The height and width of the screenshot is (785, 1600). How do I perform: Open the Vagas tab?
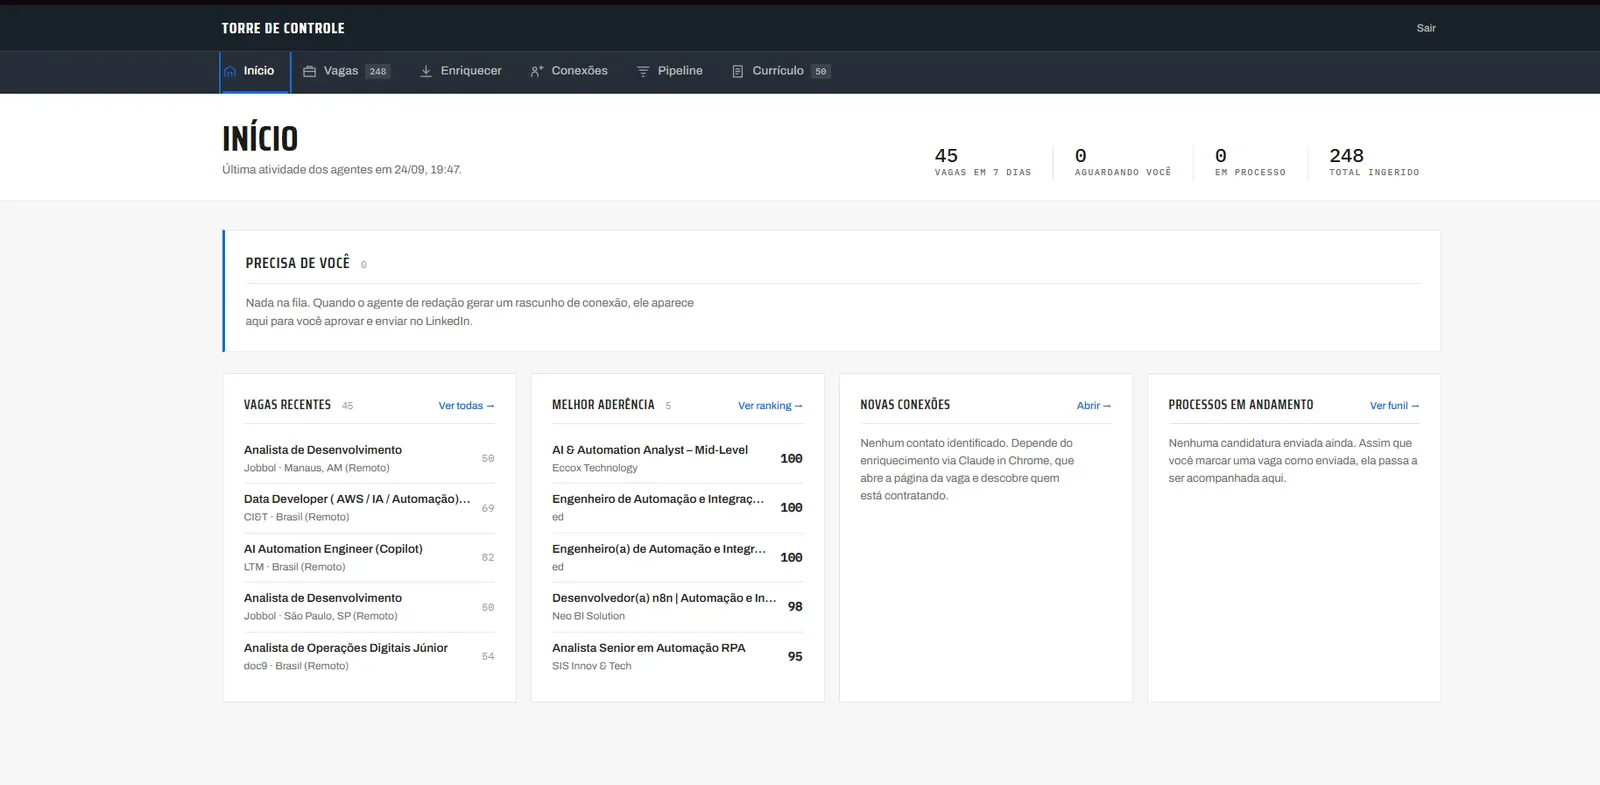[x=347, y=71]
